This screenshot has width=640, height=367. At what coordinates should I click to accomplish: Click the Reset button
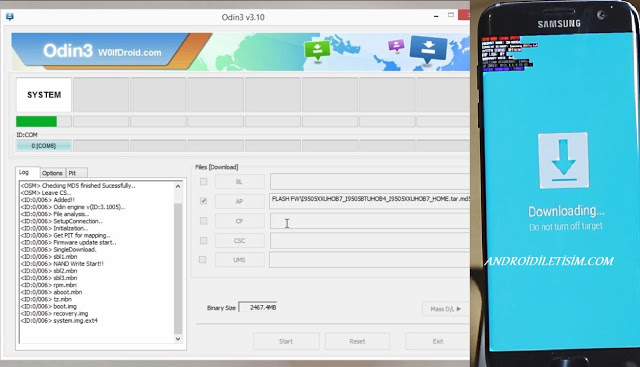[x=357, y=341]
